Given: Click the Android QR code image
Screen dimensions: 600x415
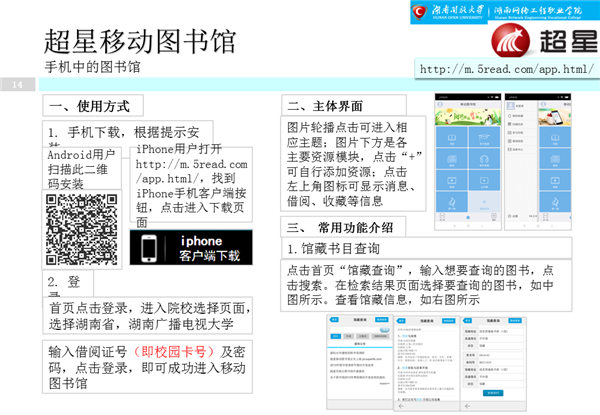Looking at the screenshot, I should coord(82,229).
